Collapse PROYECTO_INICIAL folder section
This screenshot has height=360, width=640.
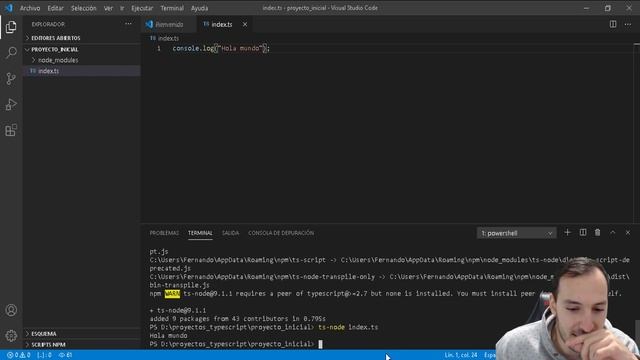point(55,49)
